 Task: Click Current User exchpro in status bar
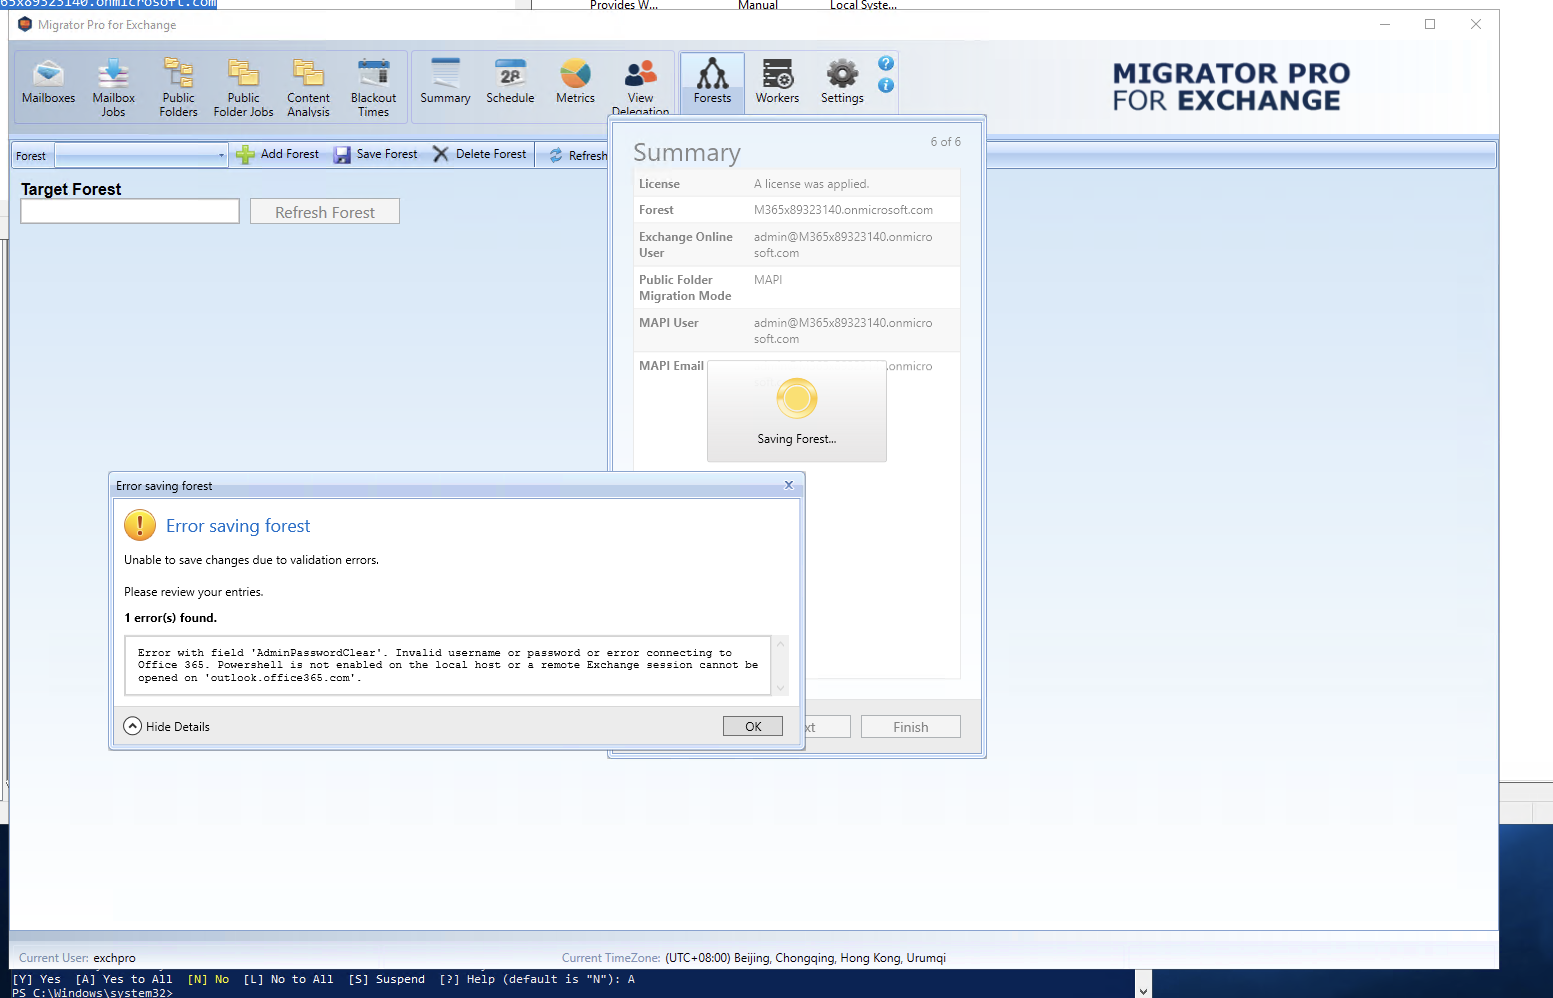(x=77, y=958)
